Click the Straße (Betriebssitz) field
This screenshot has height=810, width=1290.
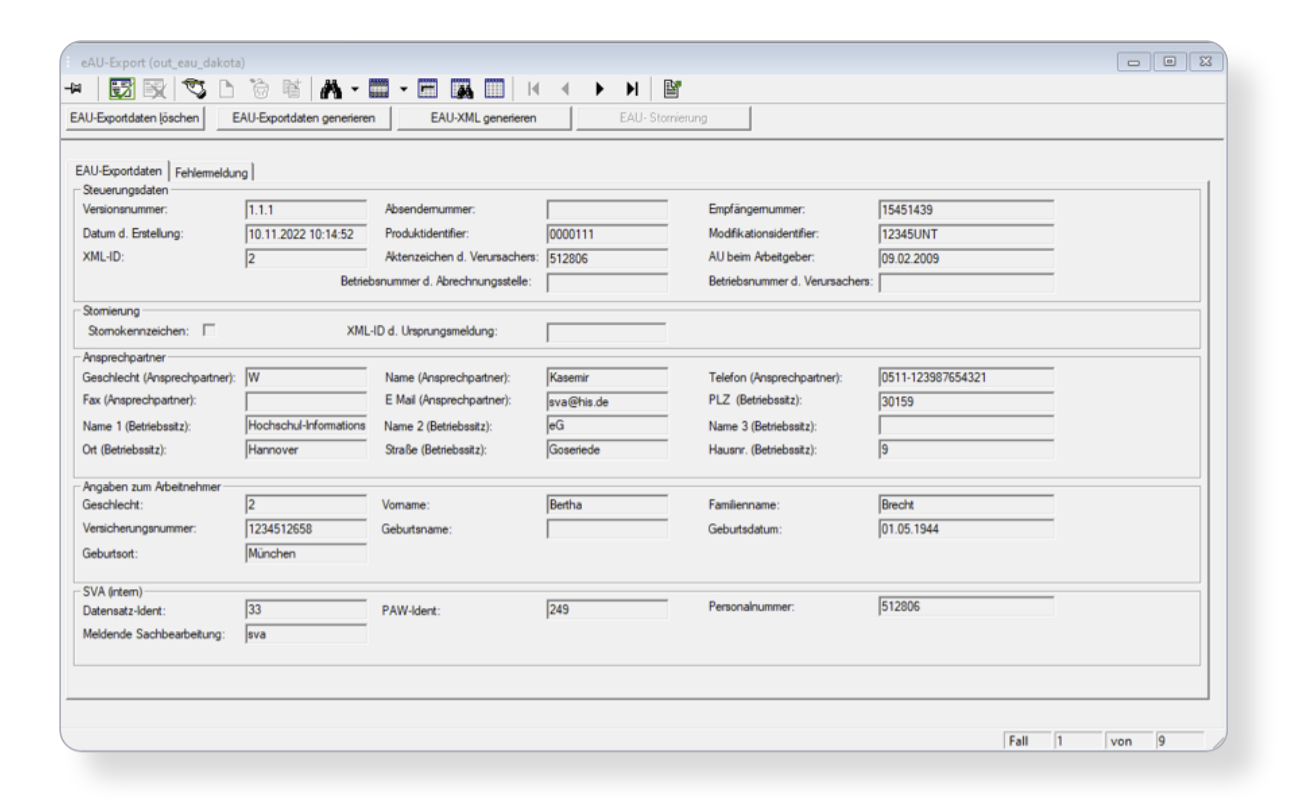[x=607, y=449]
